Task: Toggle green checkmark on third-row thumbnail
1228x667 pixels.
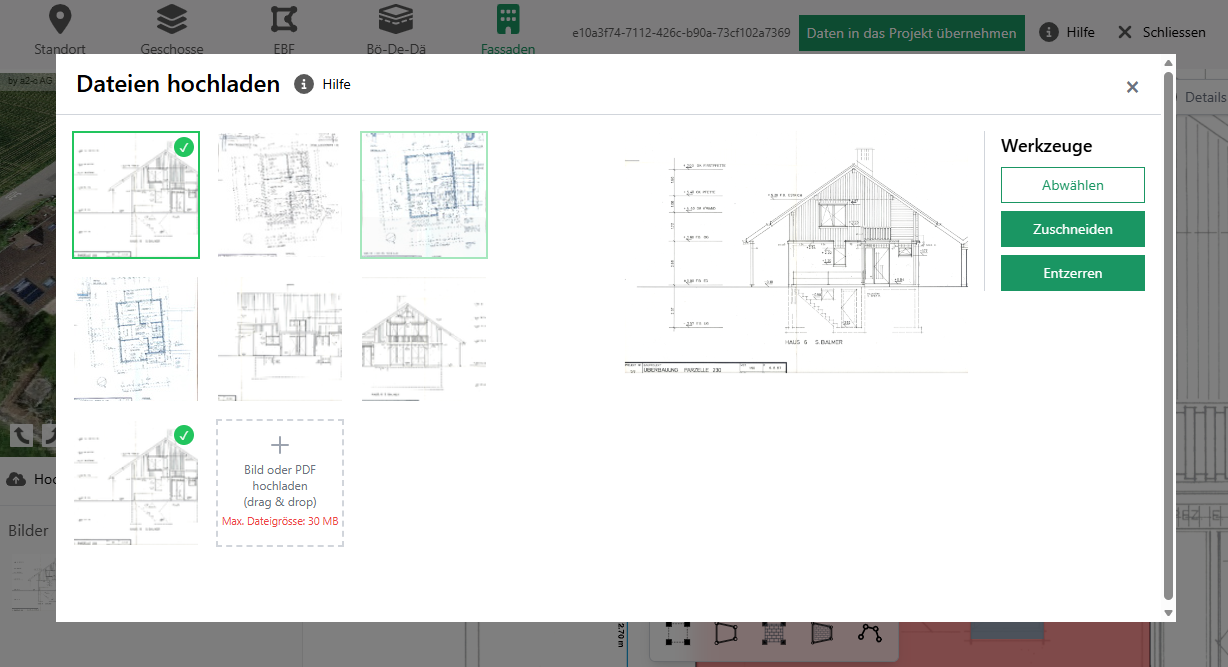Action: (183, 435)
